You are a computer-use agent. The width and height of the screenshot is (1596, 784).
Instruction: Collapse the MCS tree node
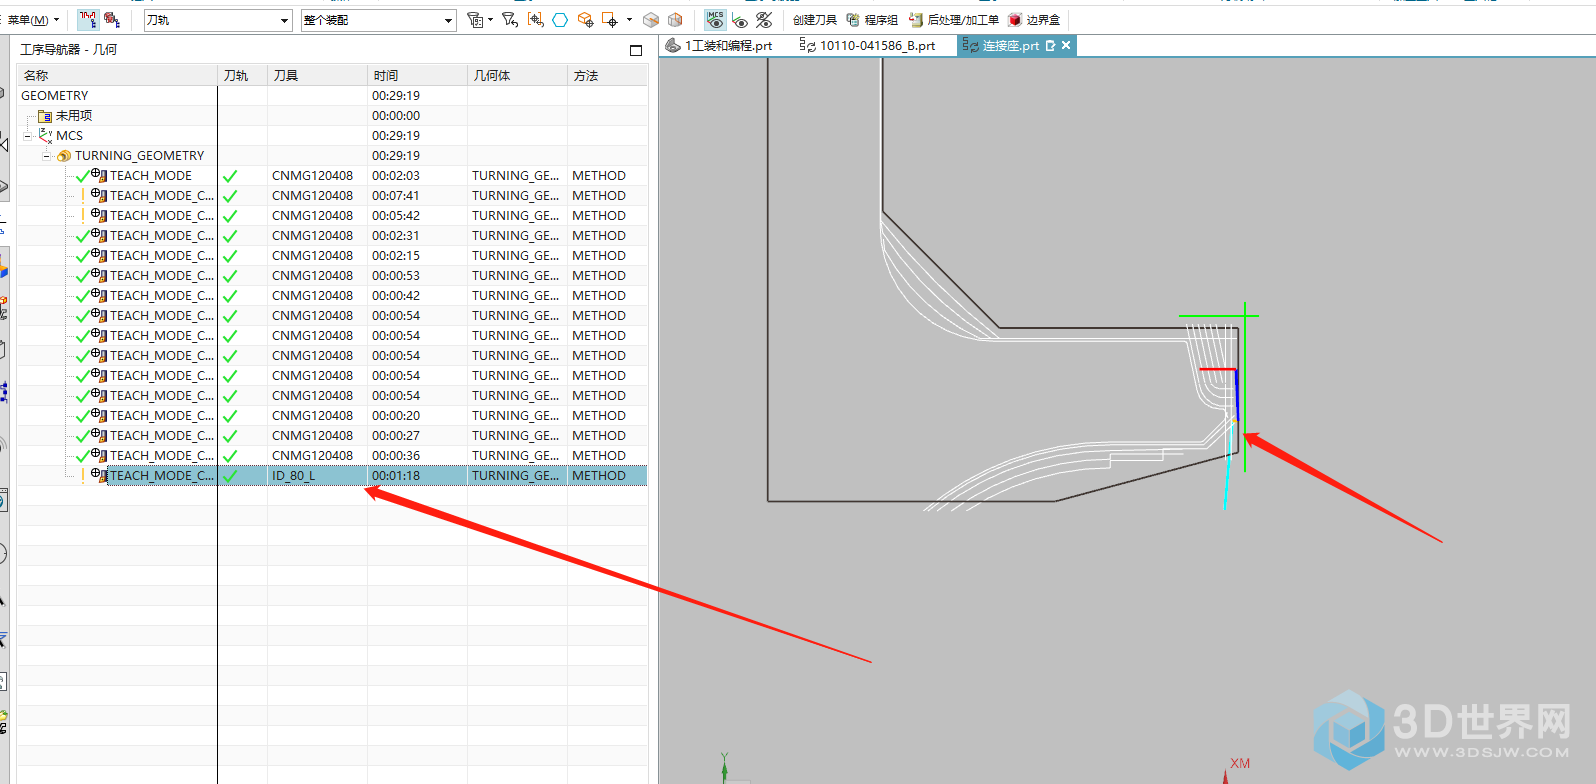pos(28,136)
